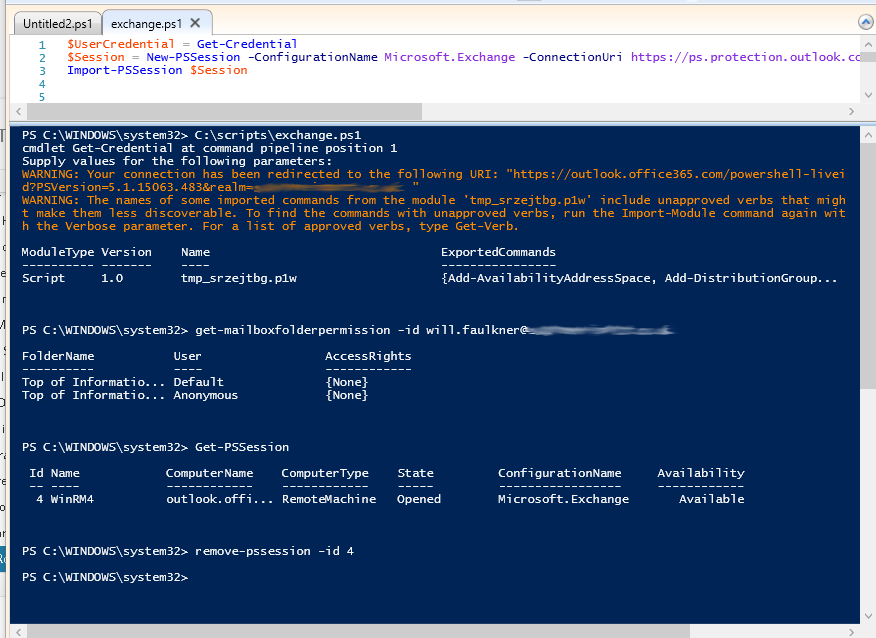Click the Import-PSSession line in the script editor

tap(157, 70)
